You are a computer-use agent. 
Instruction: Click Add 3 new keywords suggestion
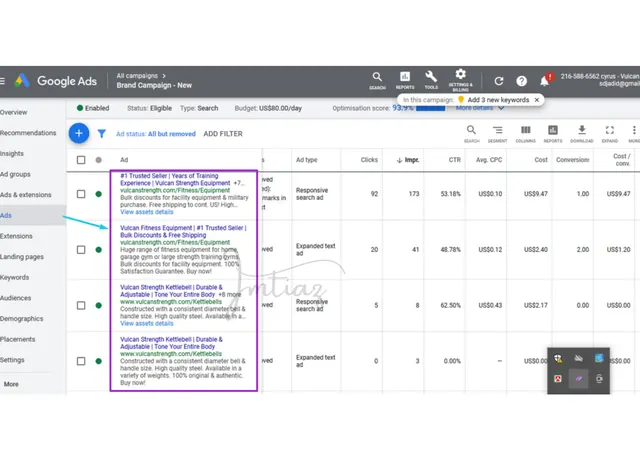pyautogui.click(x=498, y=100)
